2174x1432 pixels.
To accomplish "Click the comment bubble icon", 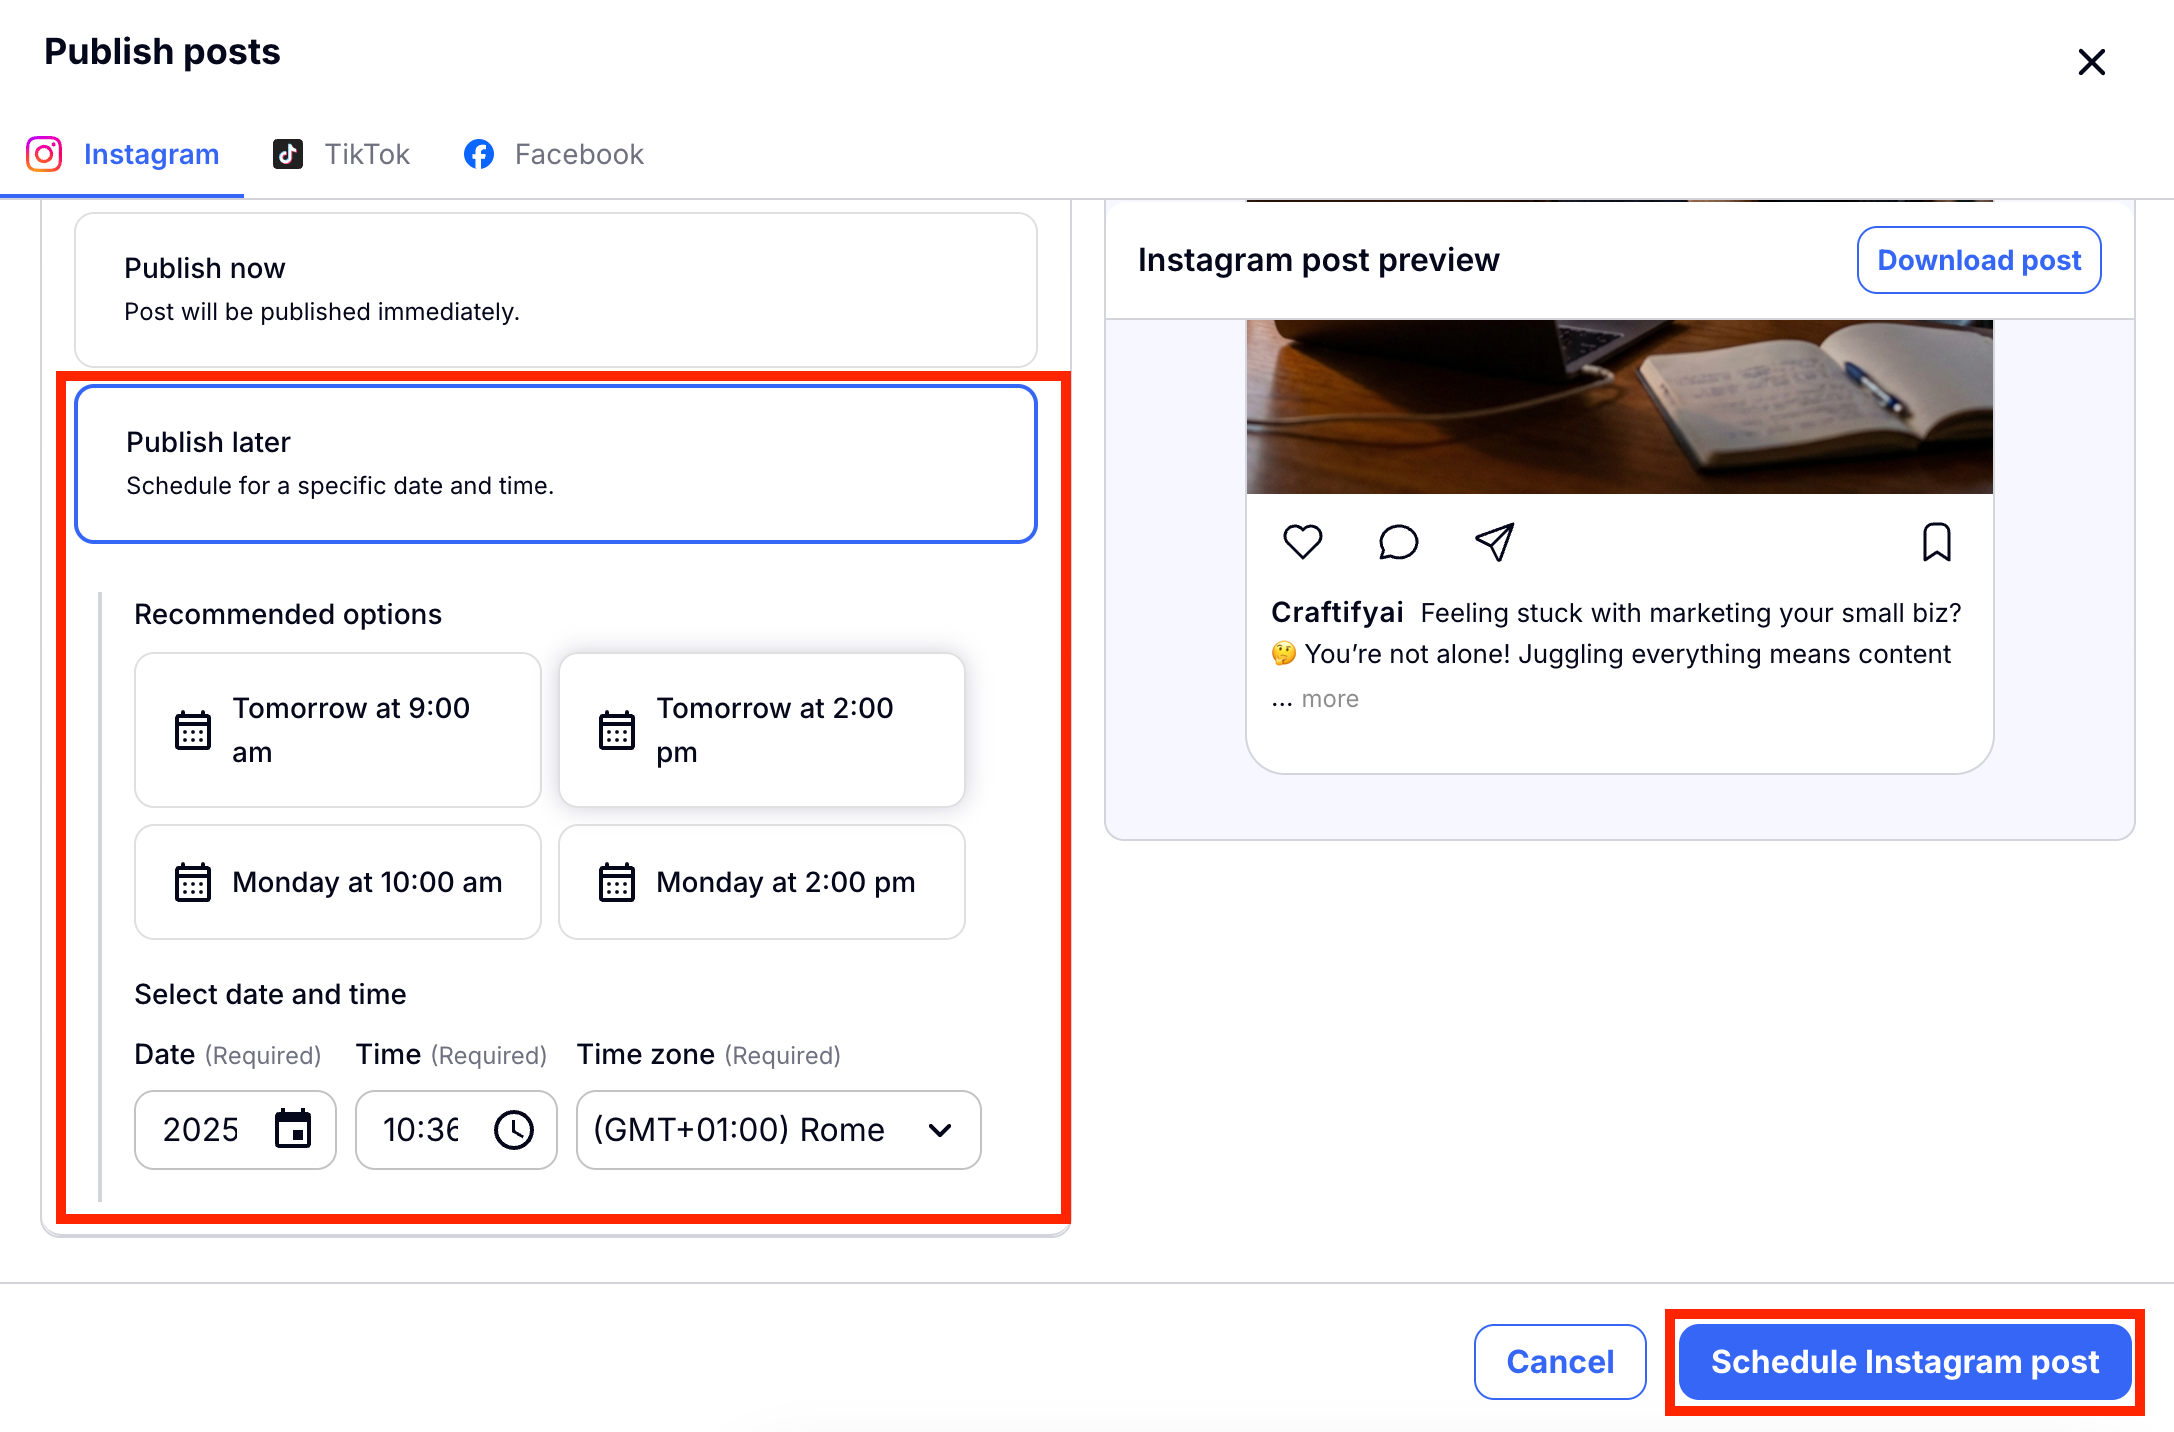I will [x=1398, y=542].
